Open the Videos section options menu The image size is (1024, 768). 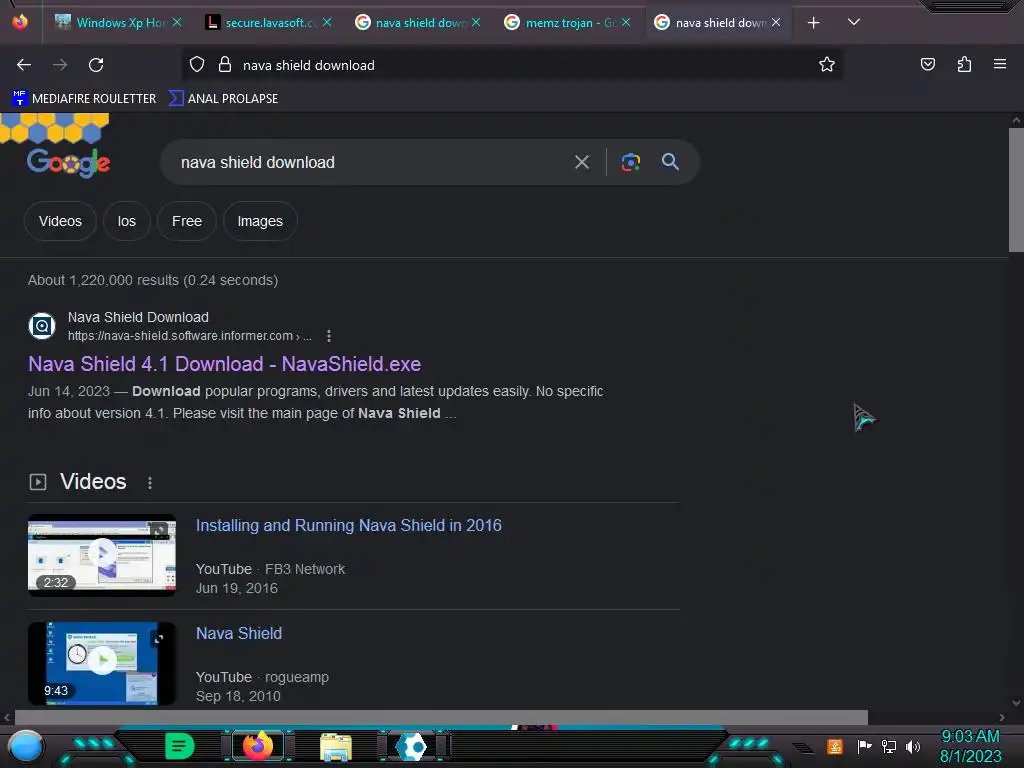click(150, 483)
